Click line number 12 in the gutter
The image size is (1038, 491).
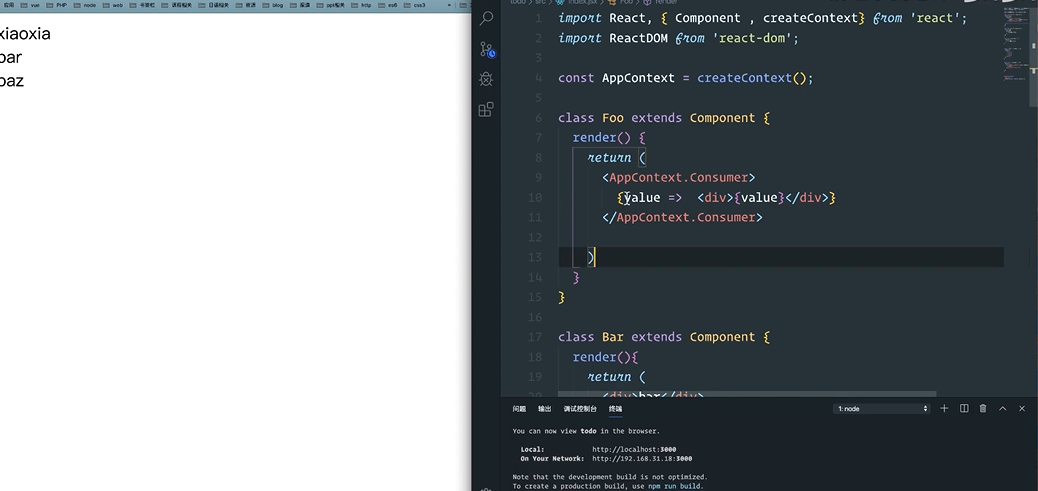[535, 237]
